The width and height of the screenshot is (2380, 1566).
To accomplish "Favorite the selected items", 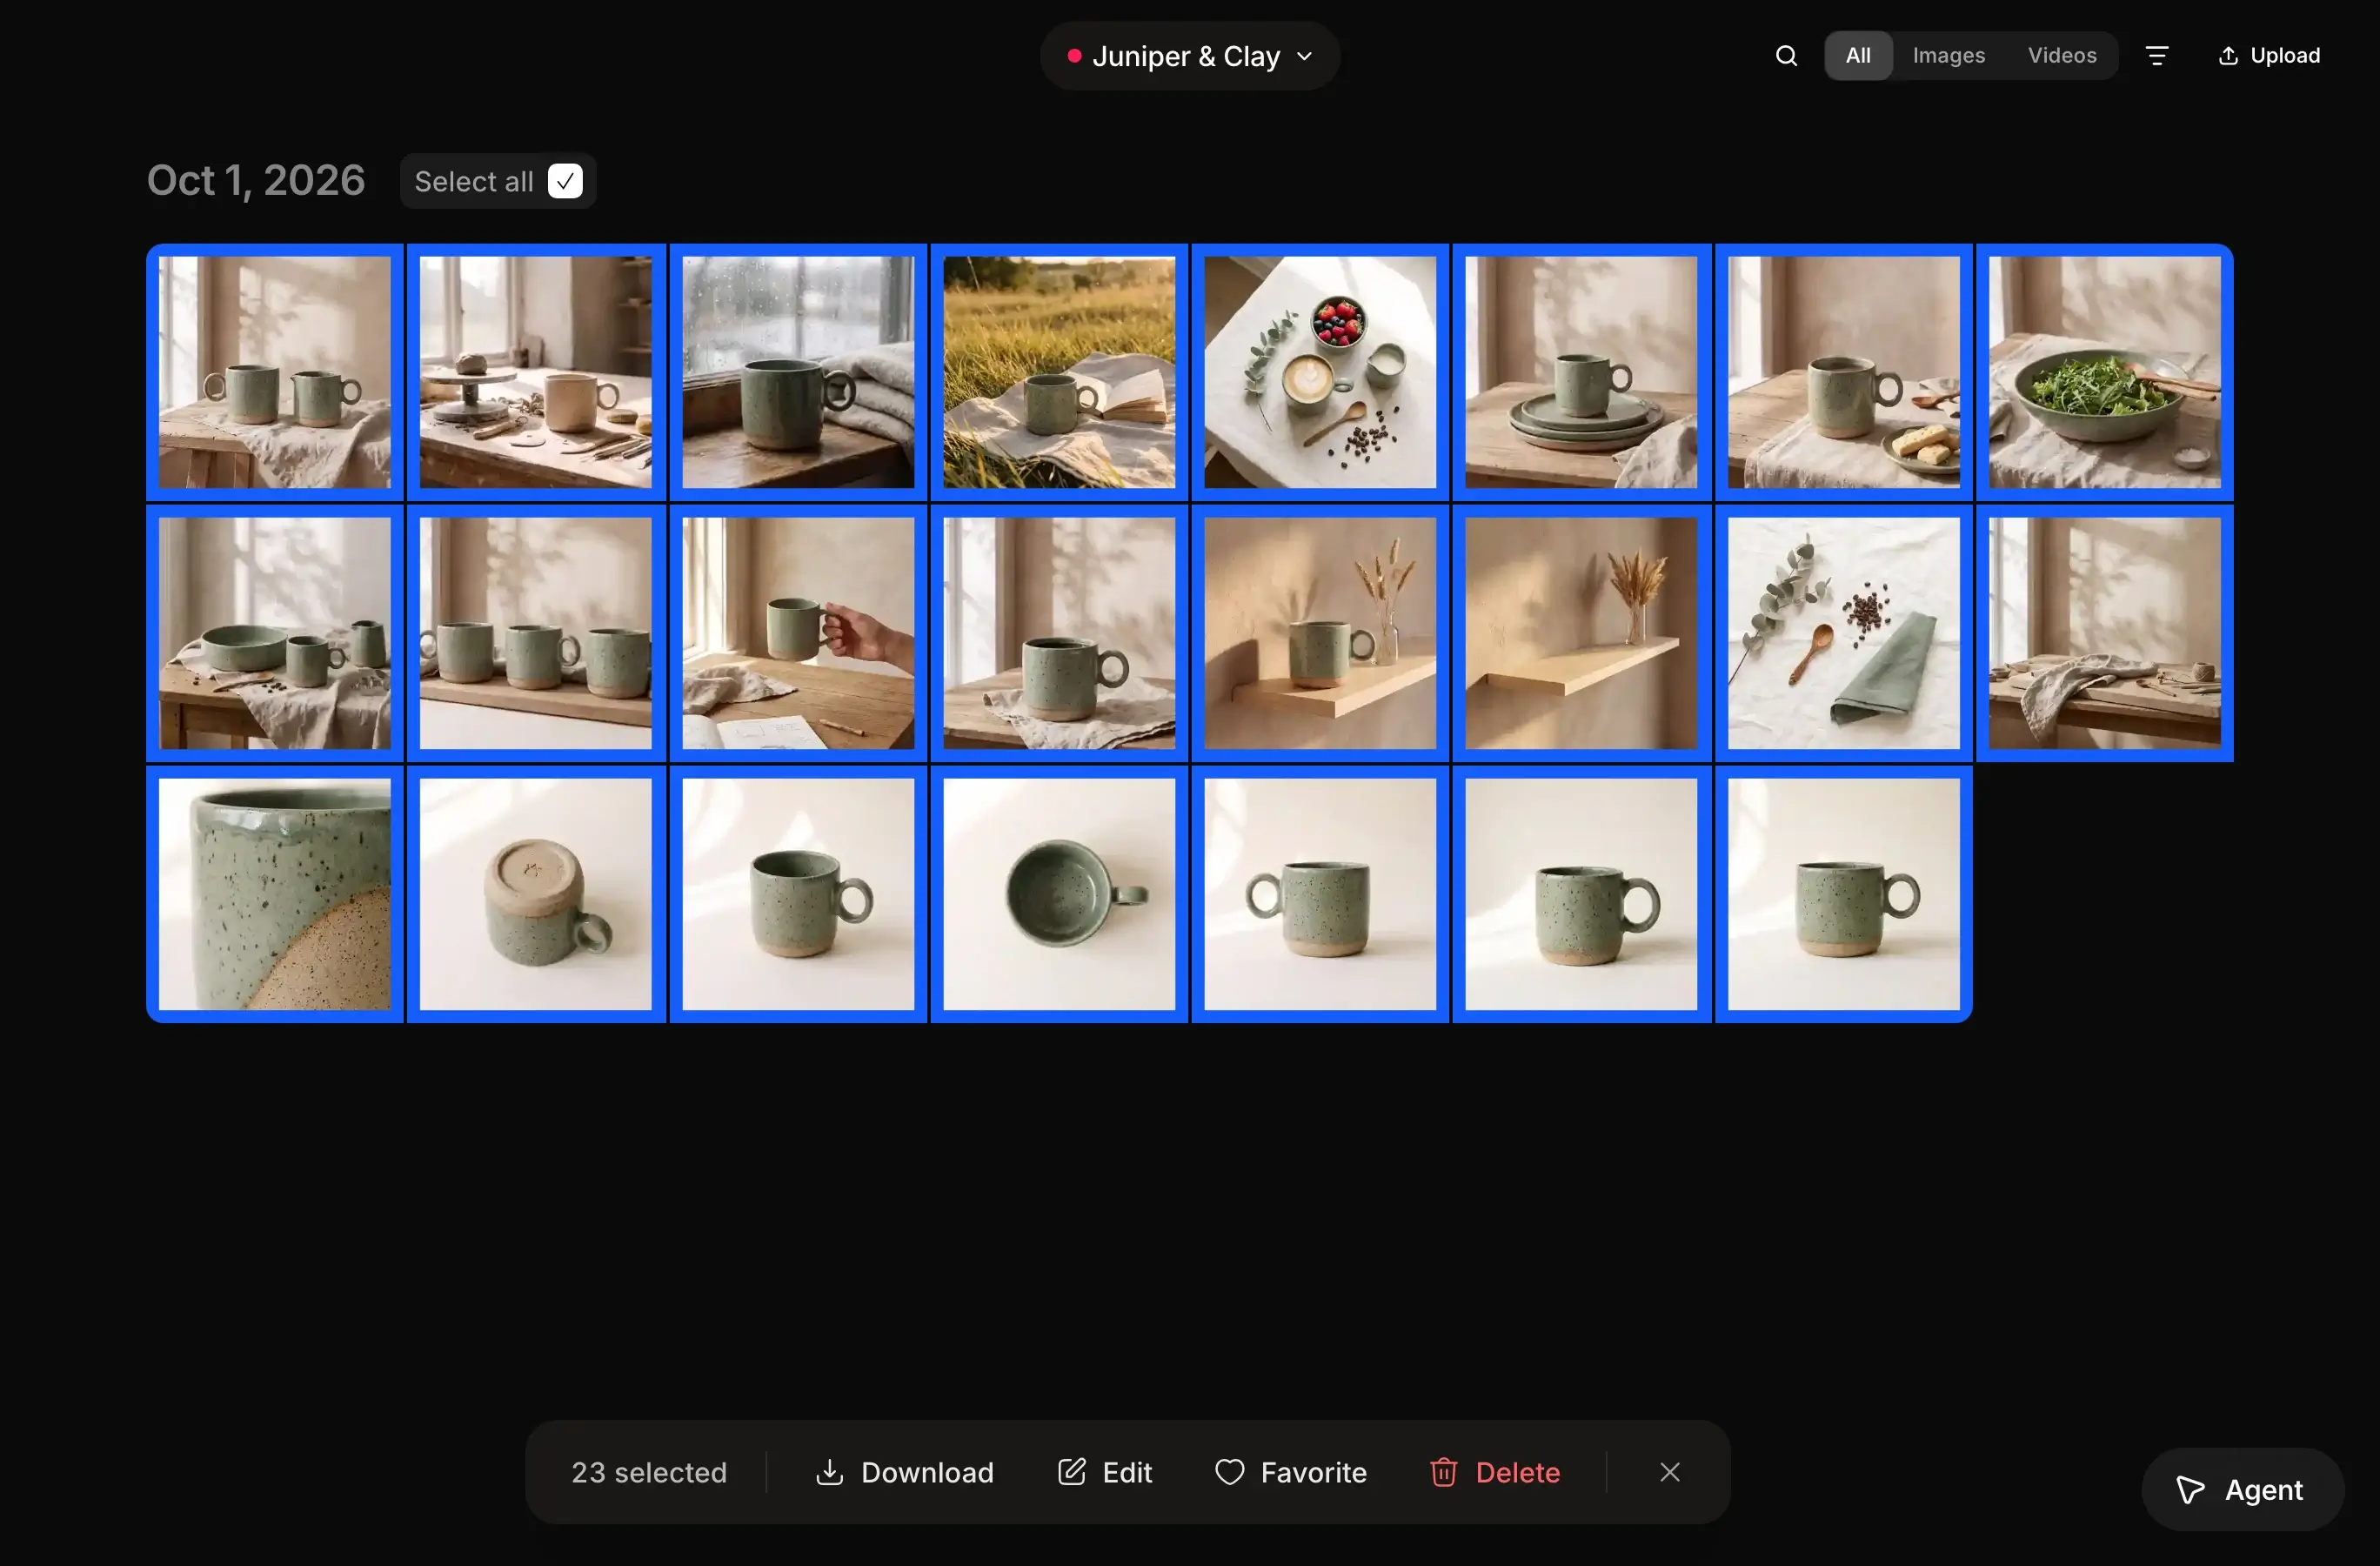I will [1290, 1472].
